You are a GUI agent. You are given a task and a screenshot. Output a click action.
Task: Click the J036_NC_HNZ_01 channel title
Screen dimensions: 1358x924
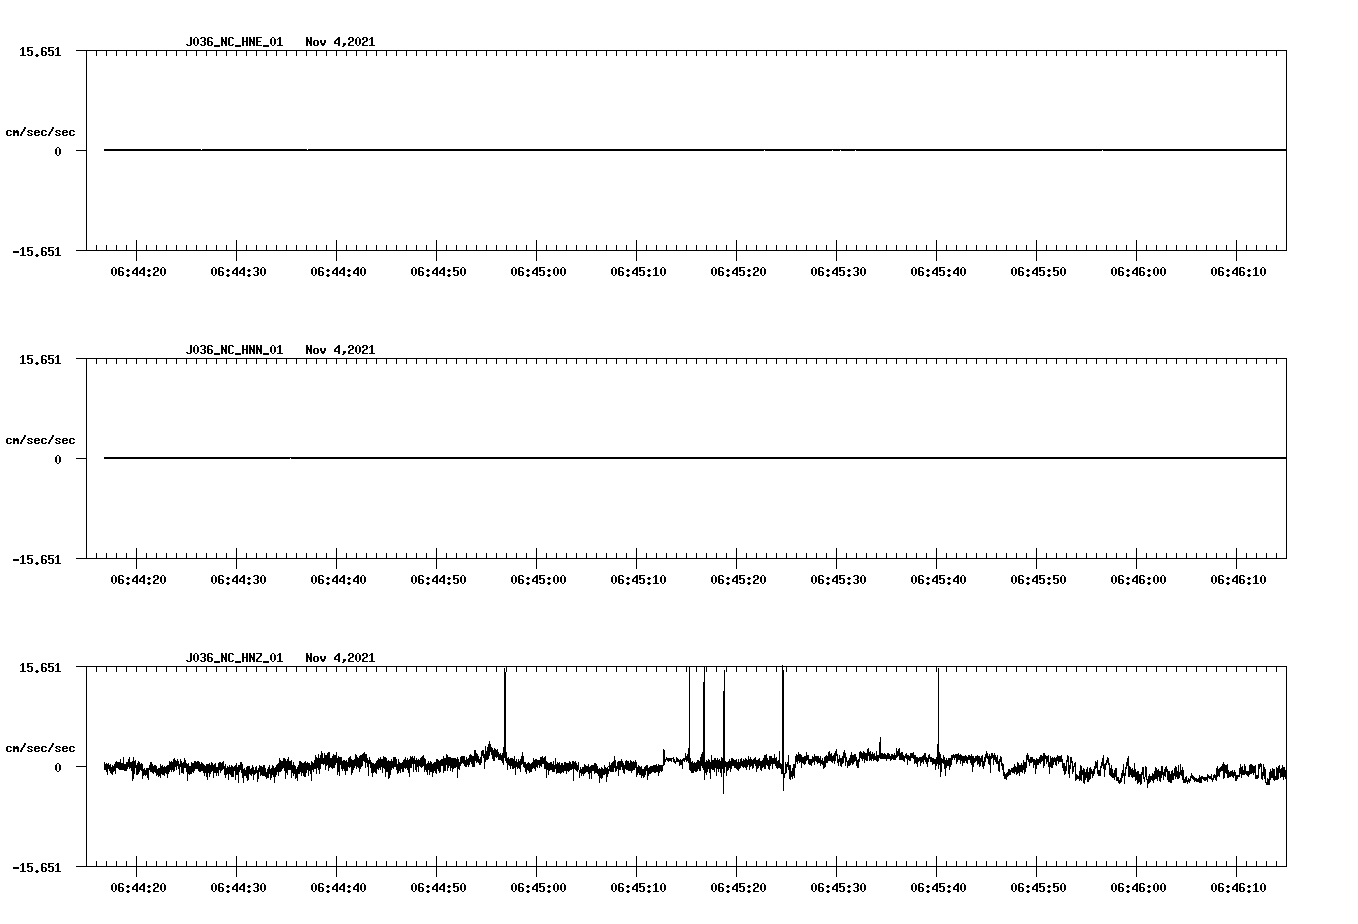(234, 658)
